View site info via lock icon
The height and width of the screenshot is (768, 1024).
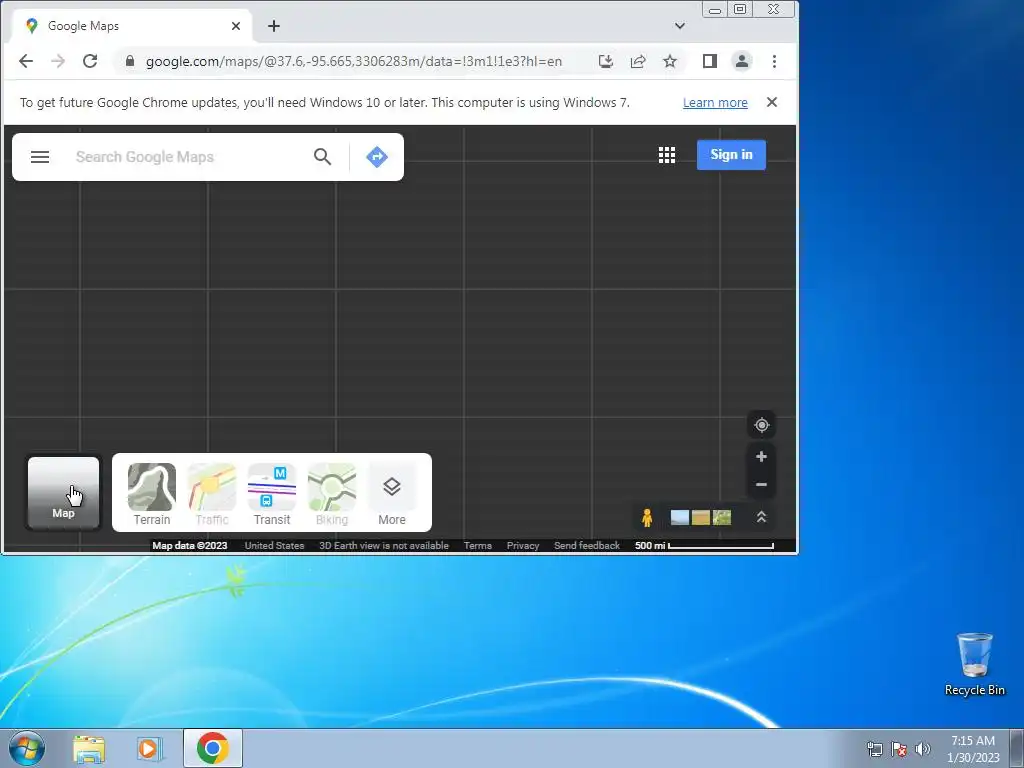coord(129,61)
